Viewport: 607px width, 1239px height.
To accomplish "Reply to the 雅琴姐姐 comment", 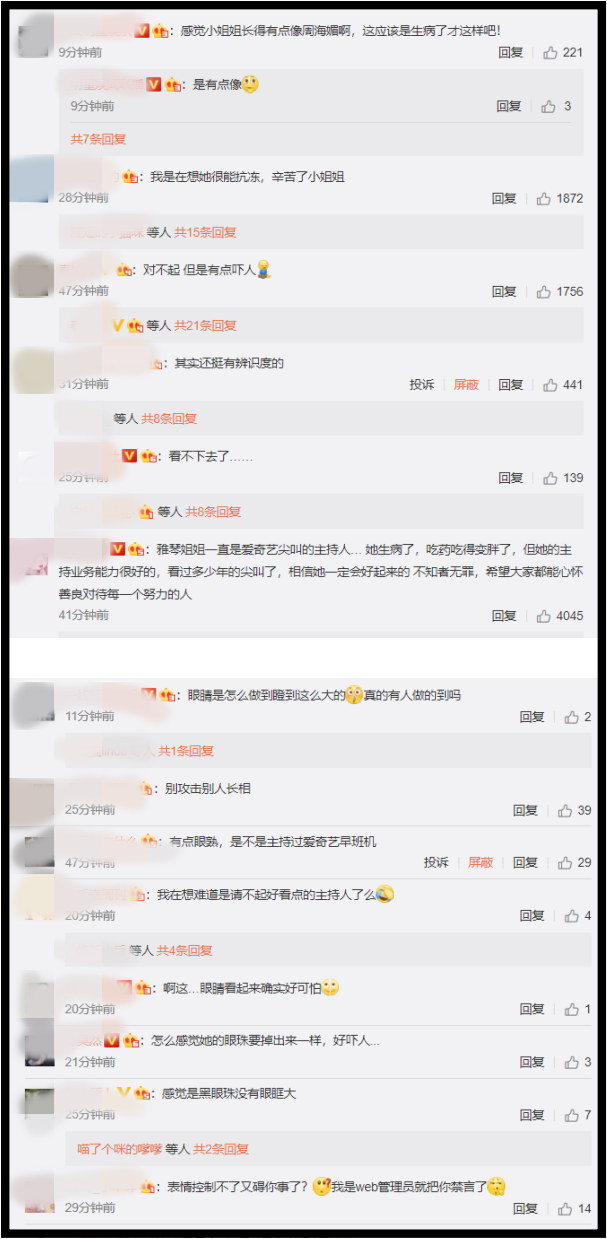I will pyautogui.click(x=504, y=616).
